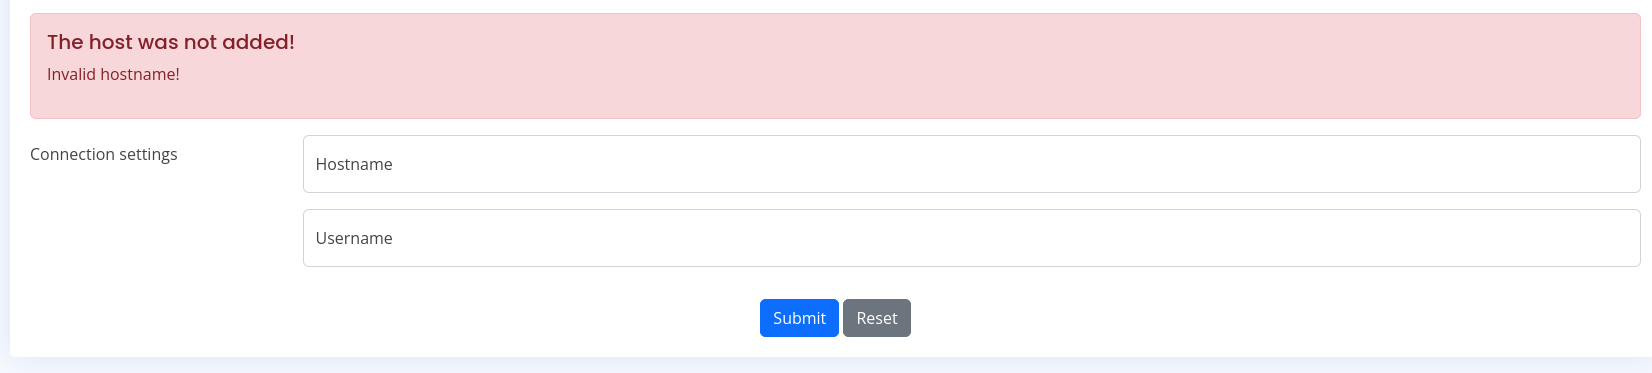Screen dimensions: 1652x373
Task: Activate the first connection settings field
Action: [x=971, y=164]
